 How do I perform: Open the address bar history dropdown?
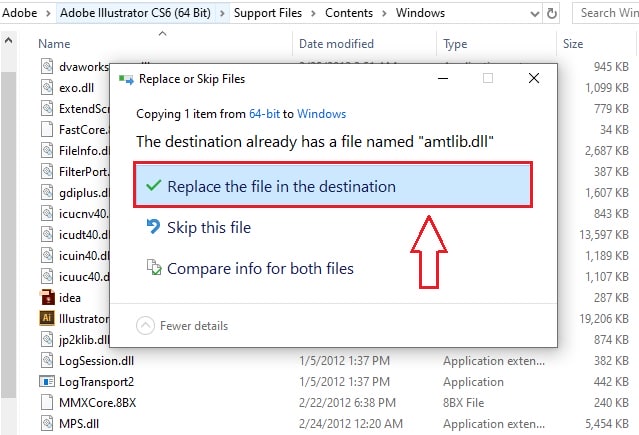click(x=535, y=14)
